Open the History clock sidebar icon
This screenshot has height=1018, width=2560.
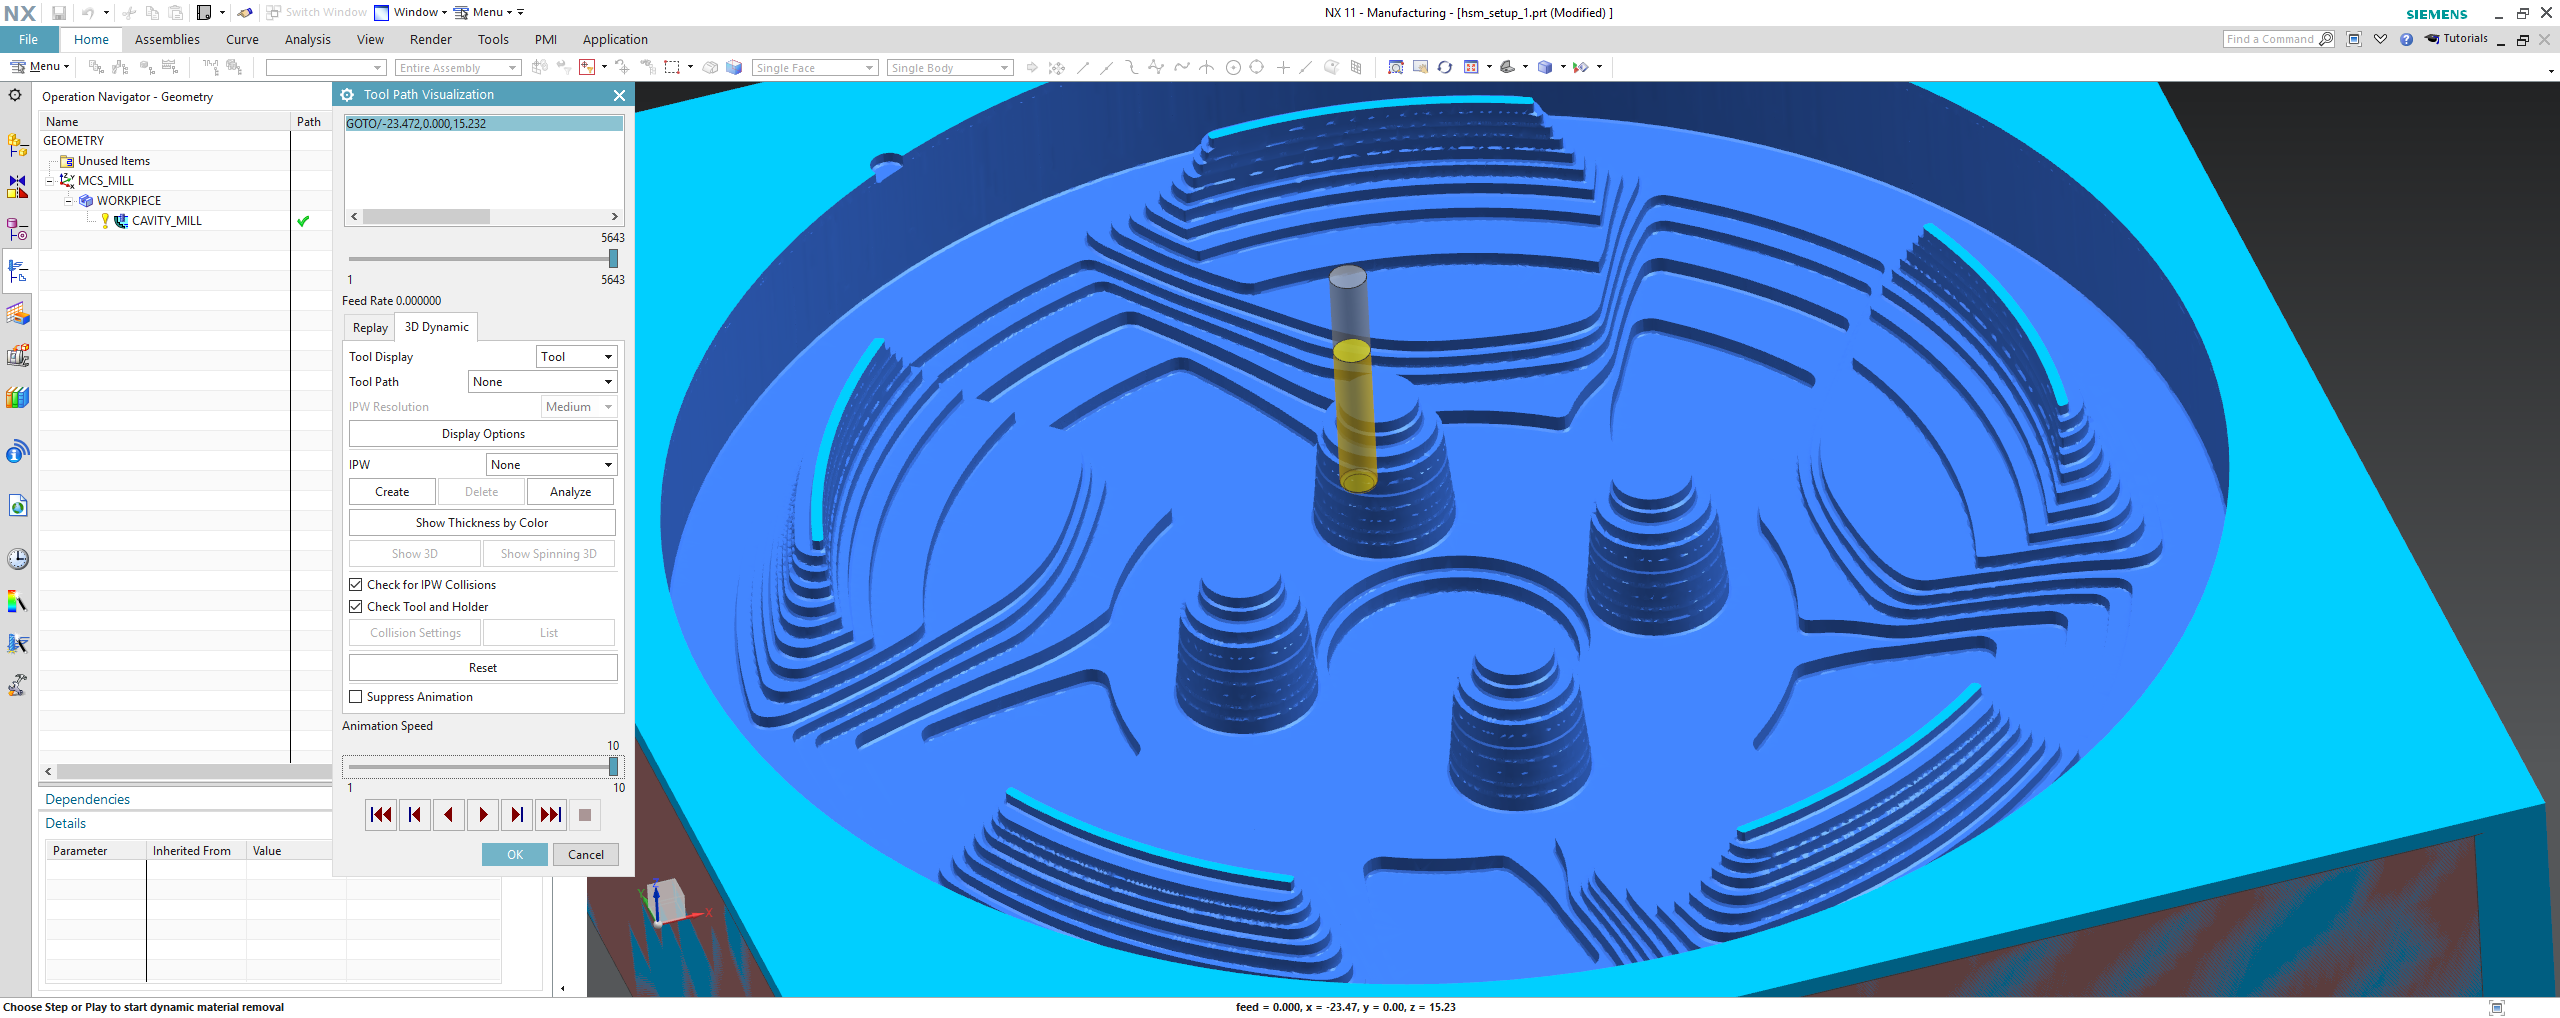[17, 559]
